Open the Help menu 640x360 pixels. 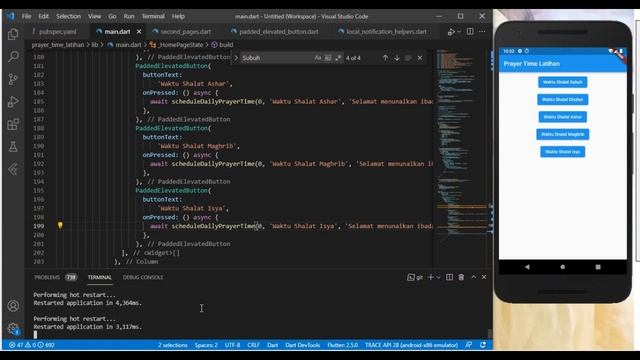coord(178,16)
